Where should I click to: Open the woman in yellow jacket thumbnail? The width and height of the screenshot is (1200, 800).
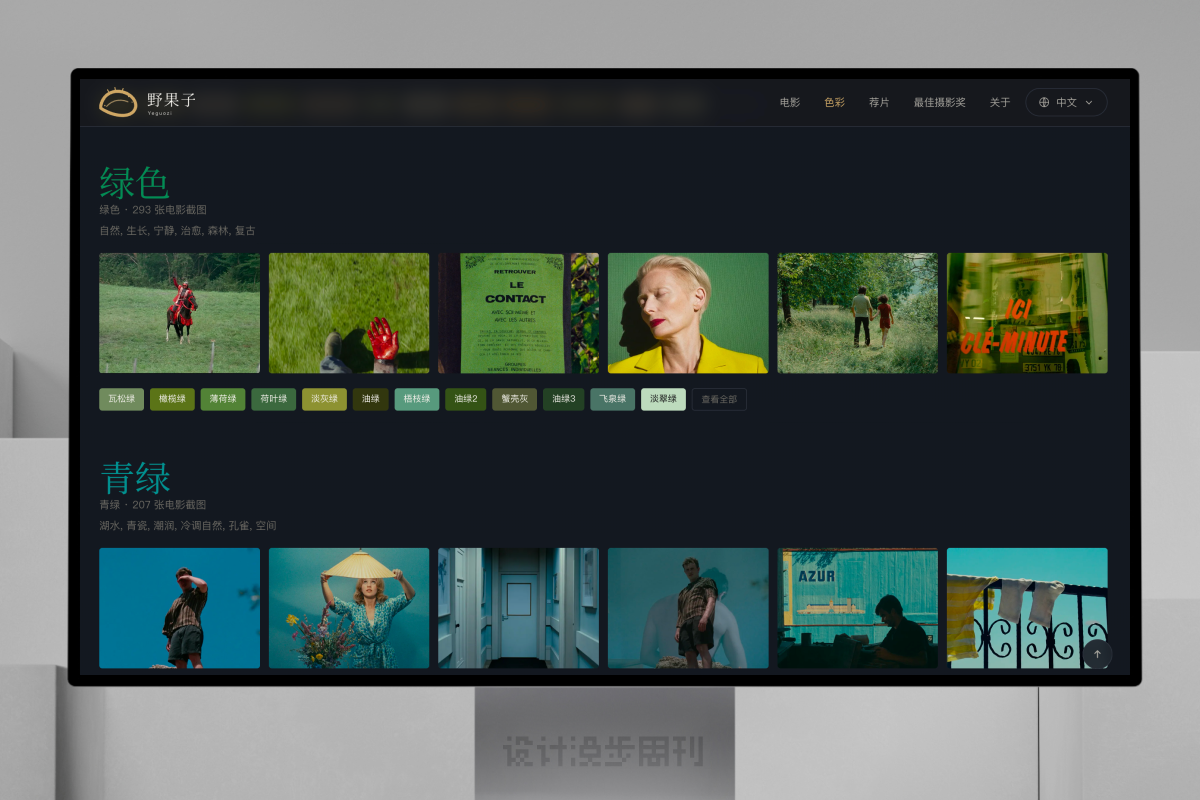[688, 313]
